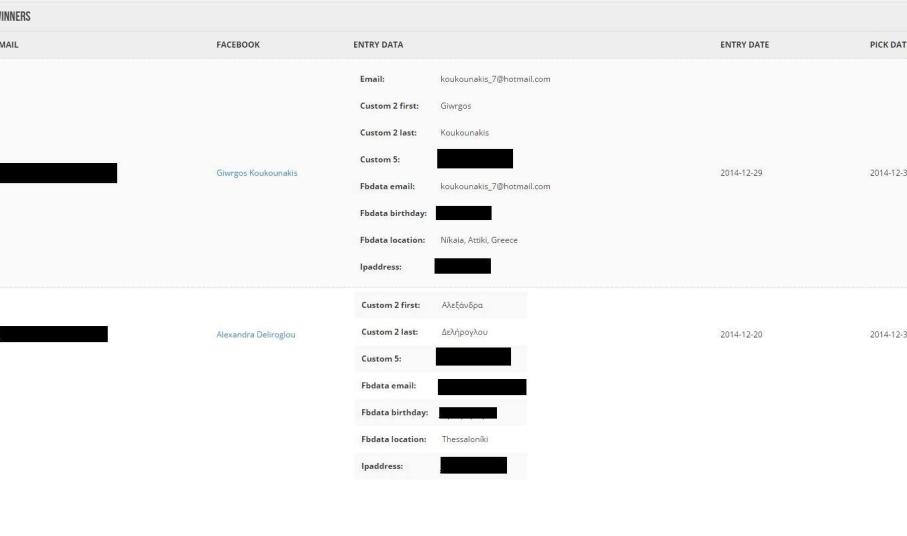907x536 pixels.
Task: Select the entry date 2014-12-29
Action: pos(741,173)
